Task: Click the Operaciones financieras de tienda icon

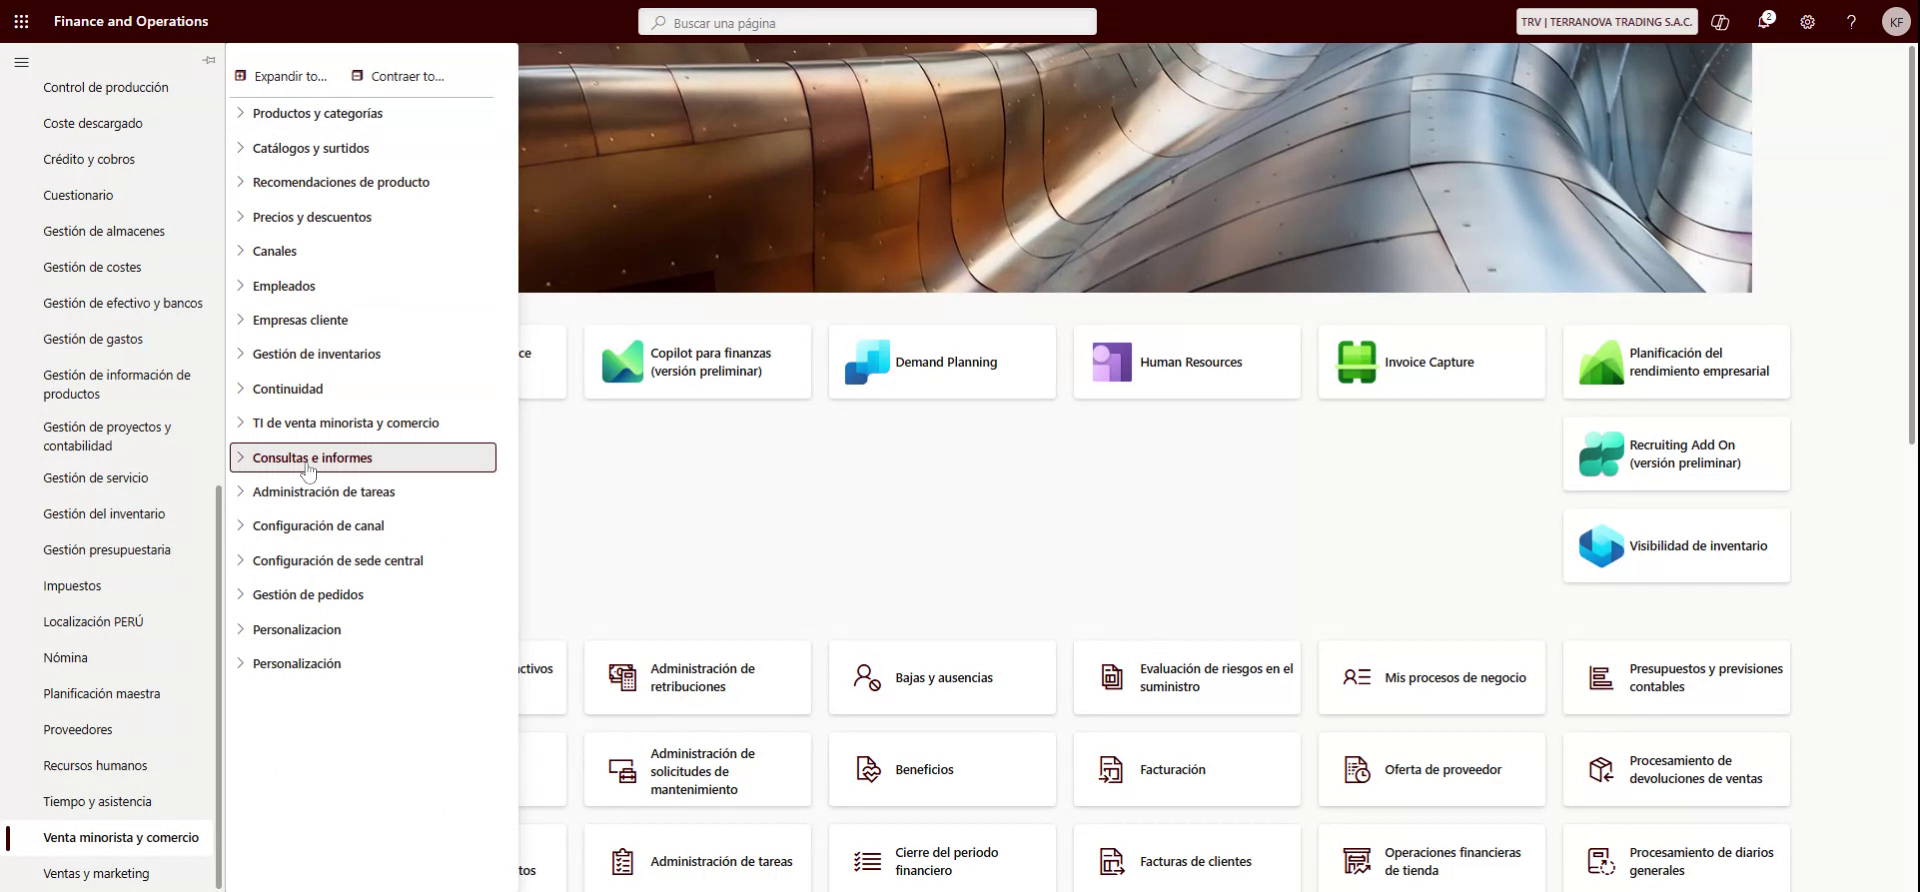Action: point(1357,862)
